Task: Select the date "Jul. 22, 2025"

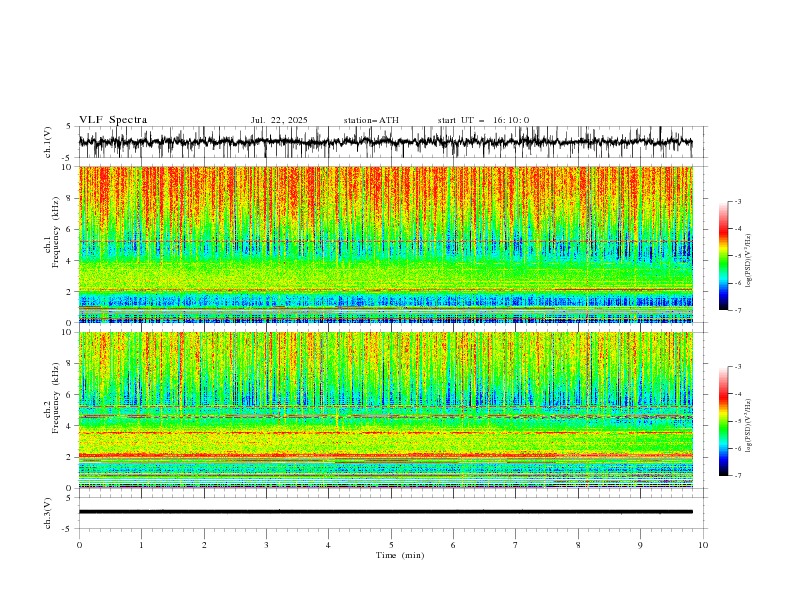Action: click(279, 120)
